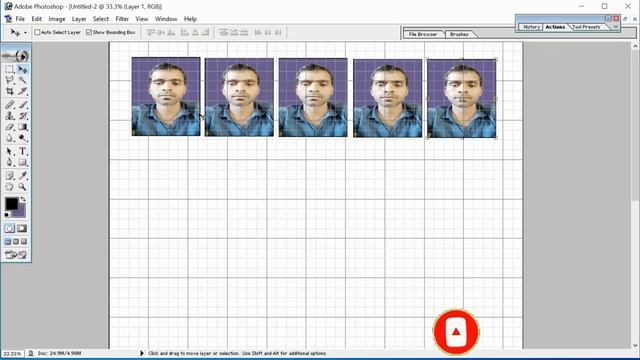Choose Full Screen Mode with menu bar
The height and width of the screenshot is (360, 640).
[16, 242]
